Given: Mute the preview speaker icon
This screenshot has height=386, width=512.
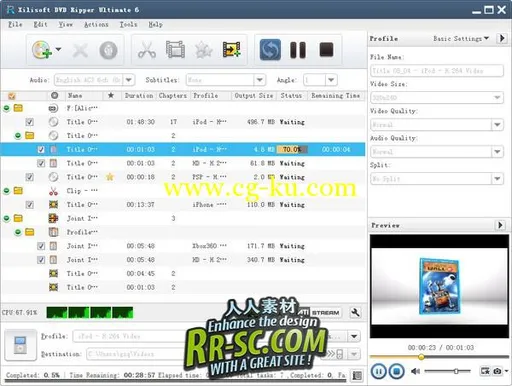Looking at the screenshot, I should pos(415,371).
